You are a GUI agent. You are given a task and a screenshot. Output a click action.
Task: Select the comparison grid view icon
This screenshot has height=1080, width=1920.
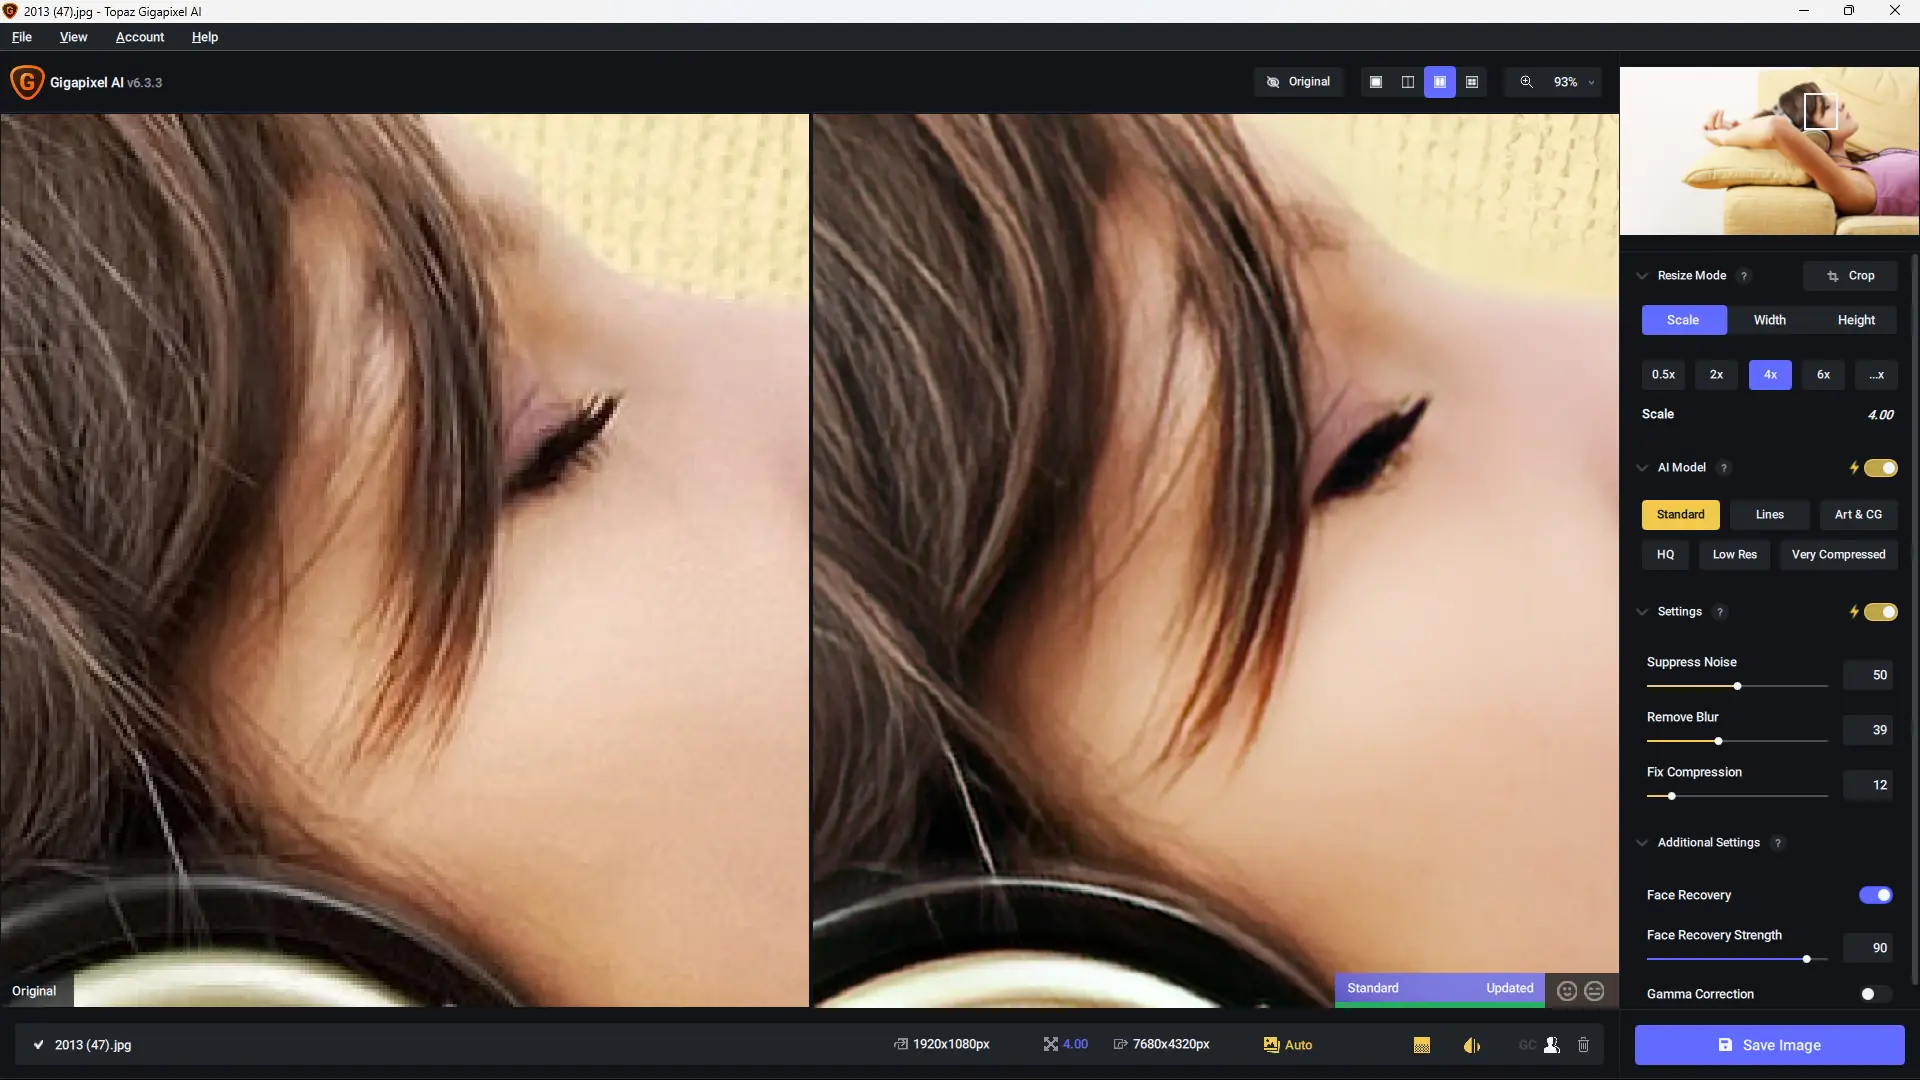(x=1472, y=82)
